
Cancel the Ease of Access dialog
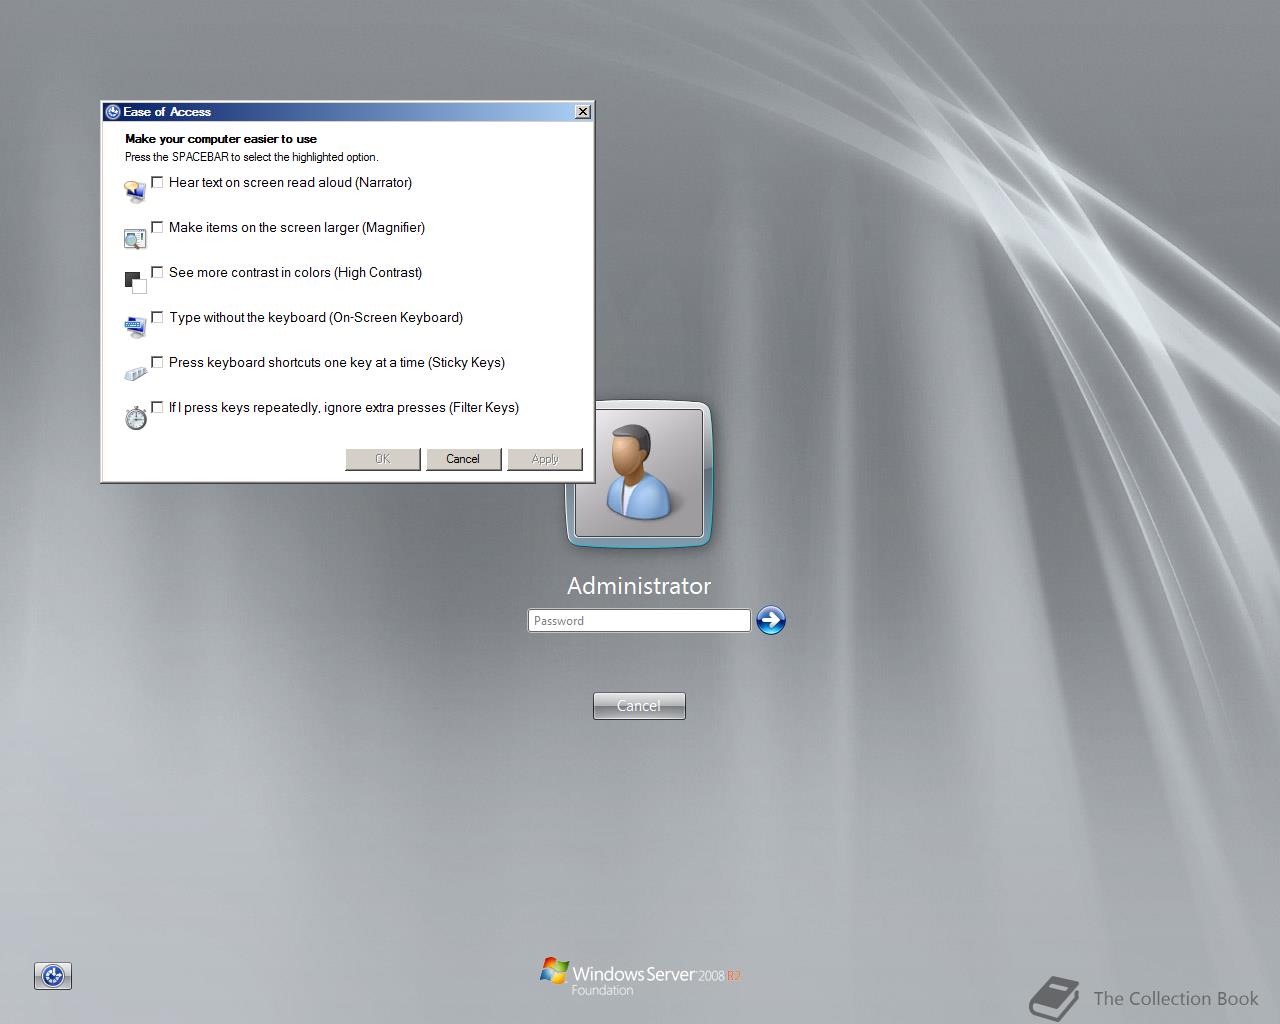(463, 459)
